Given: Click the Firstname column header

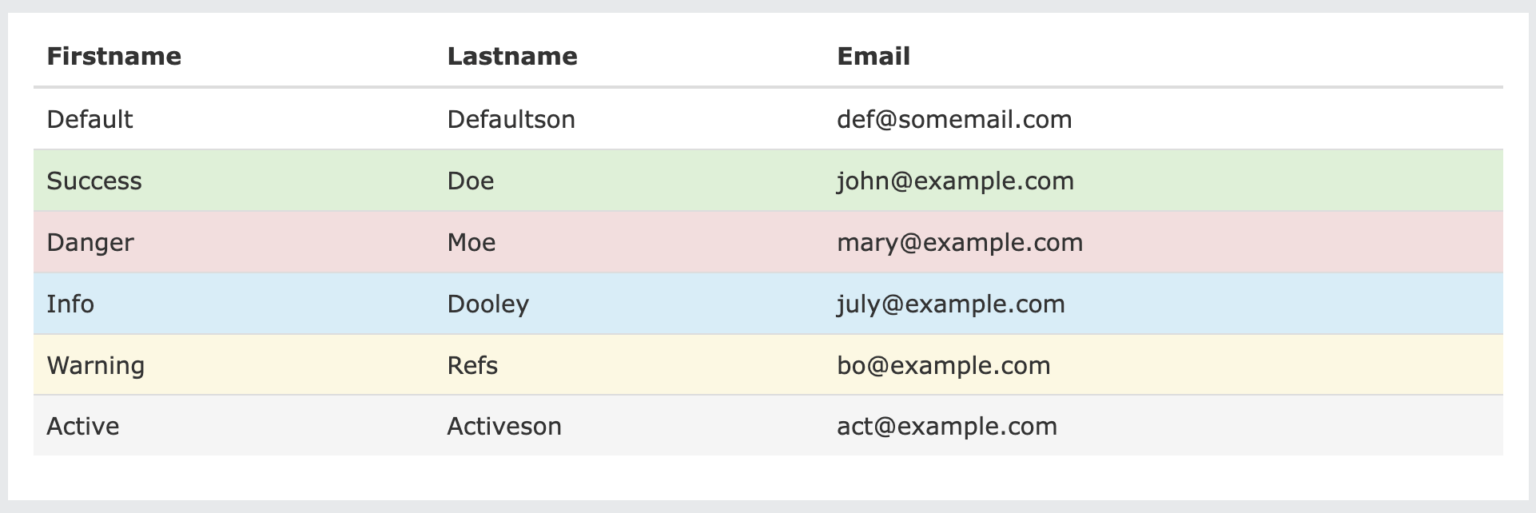Looking at the screenshot, I should [114, 56].
